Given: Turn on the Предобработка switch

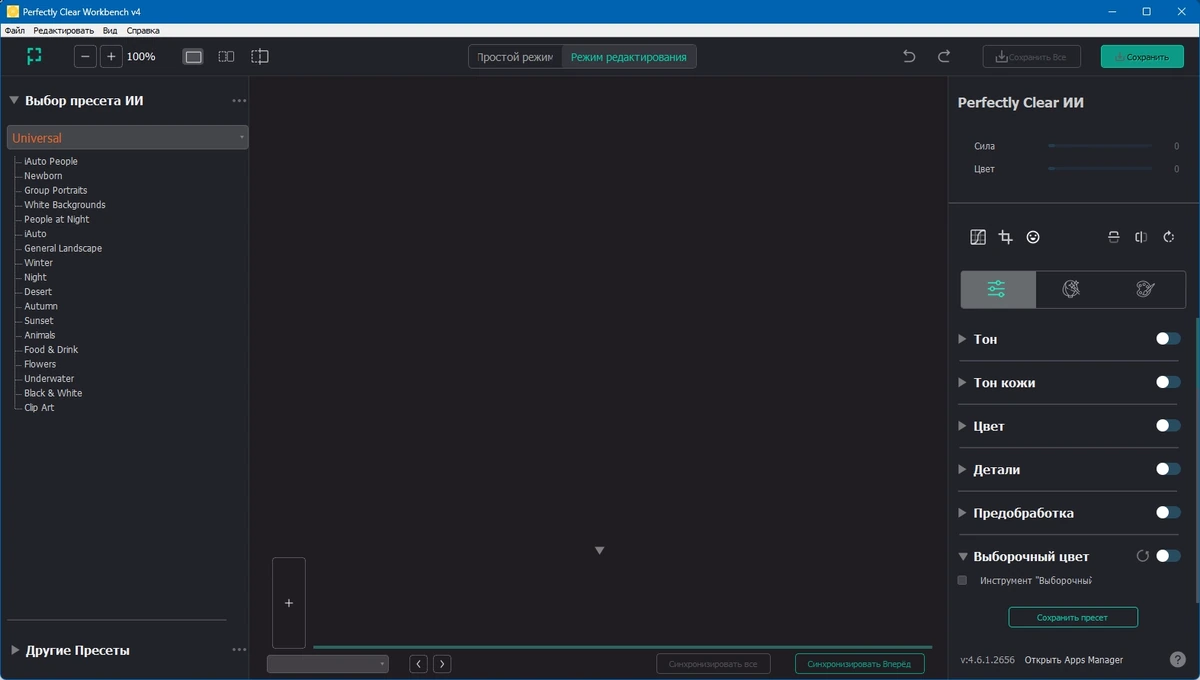Looking at the screenshot, I should pyautogui.click(x=1168, y=513).
